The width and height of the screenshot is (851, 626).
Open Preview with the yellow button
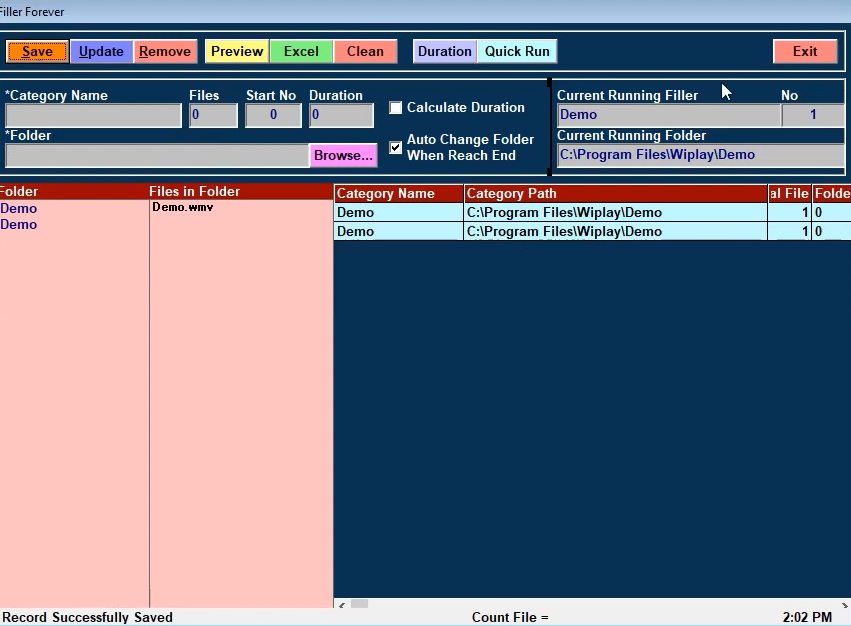(237, 52)
